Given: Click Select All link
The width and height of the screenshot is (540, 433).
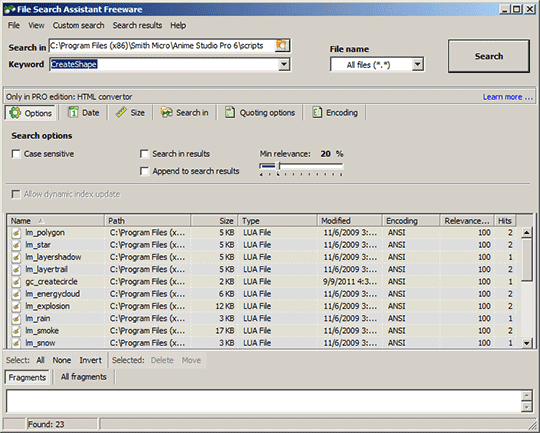Looking at the screenshot, I should click(40, 360).
